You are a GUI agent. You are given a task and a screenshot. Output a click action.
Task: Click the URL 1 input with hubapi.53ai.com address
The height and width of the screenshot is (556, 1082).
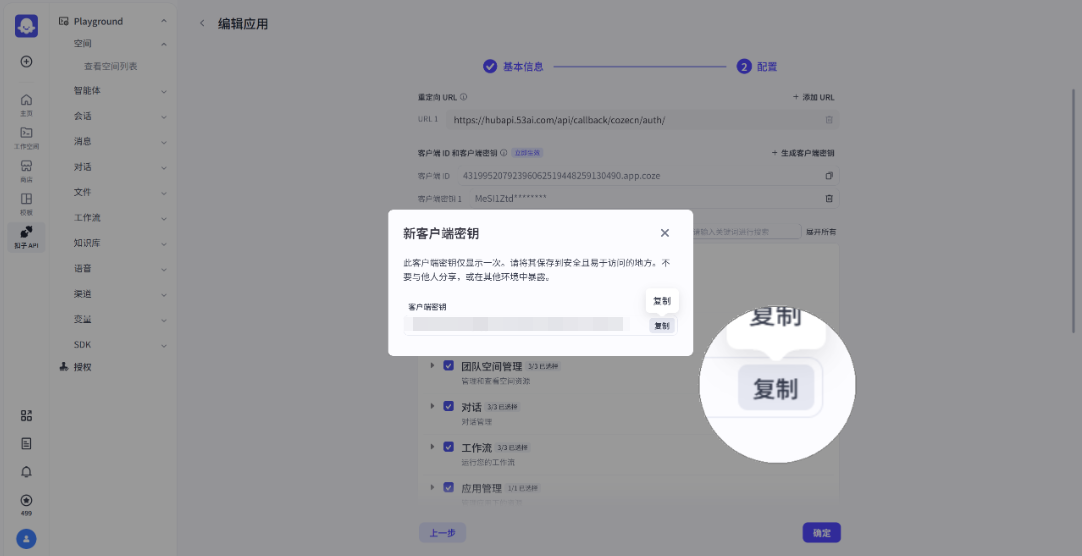click(x=642, y=119)
